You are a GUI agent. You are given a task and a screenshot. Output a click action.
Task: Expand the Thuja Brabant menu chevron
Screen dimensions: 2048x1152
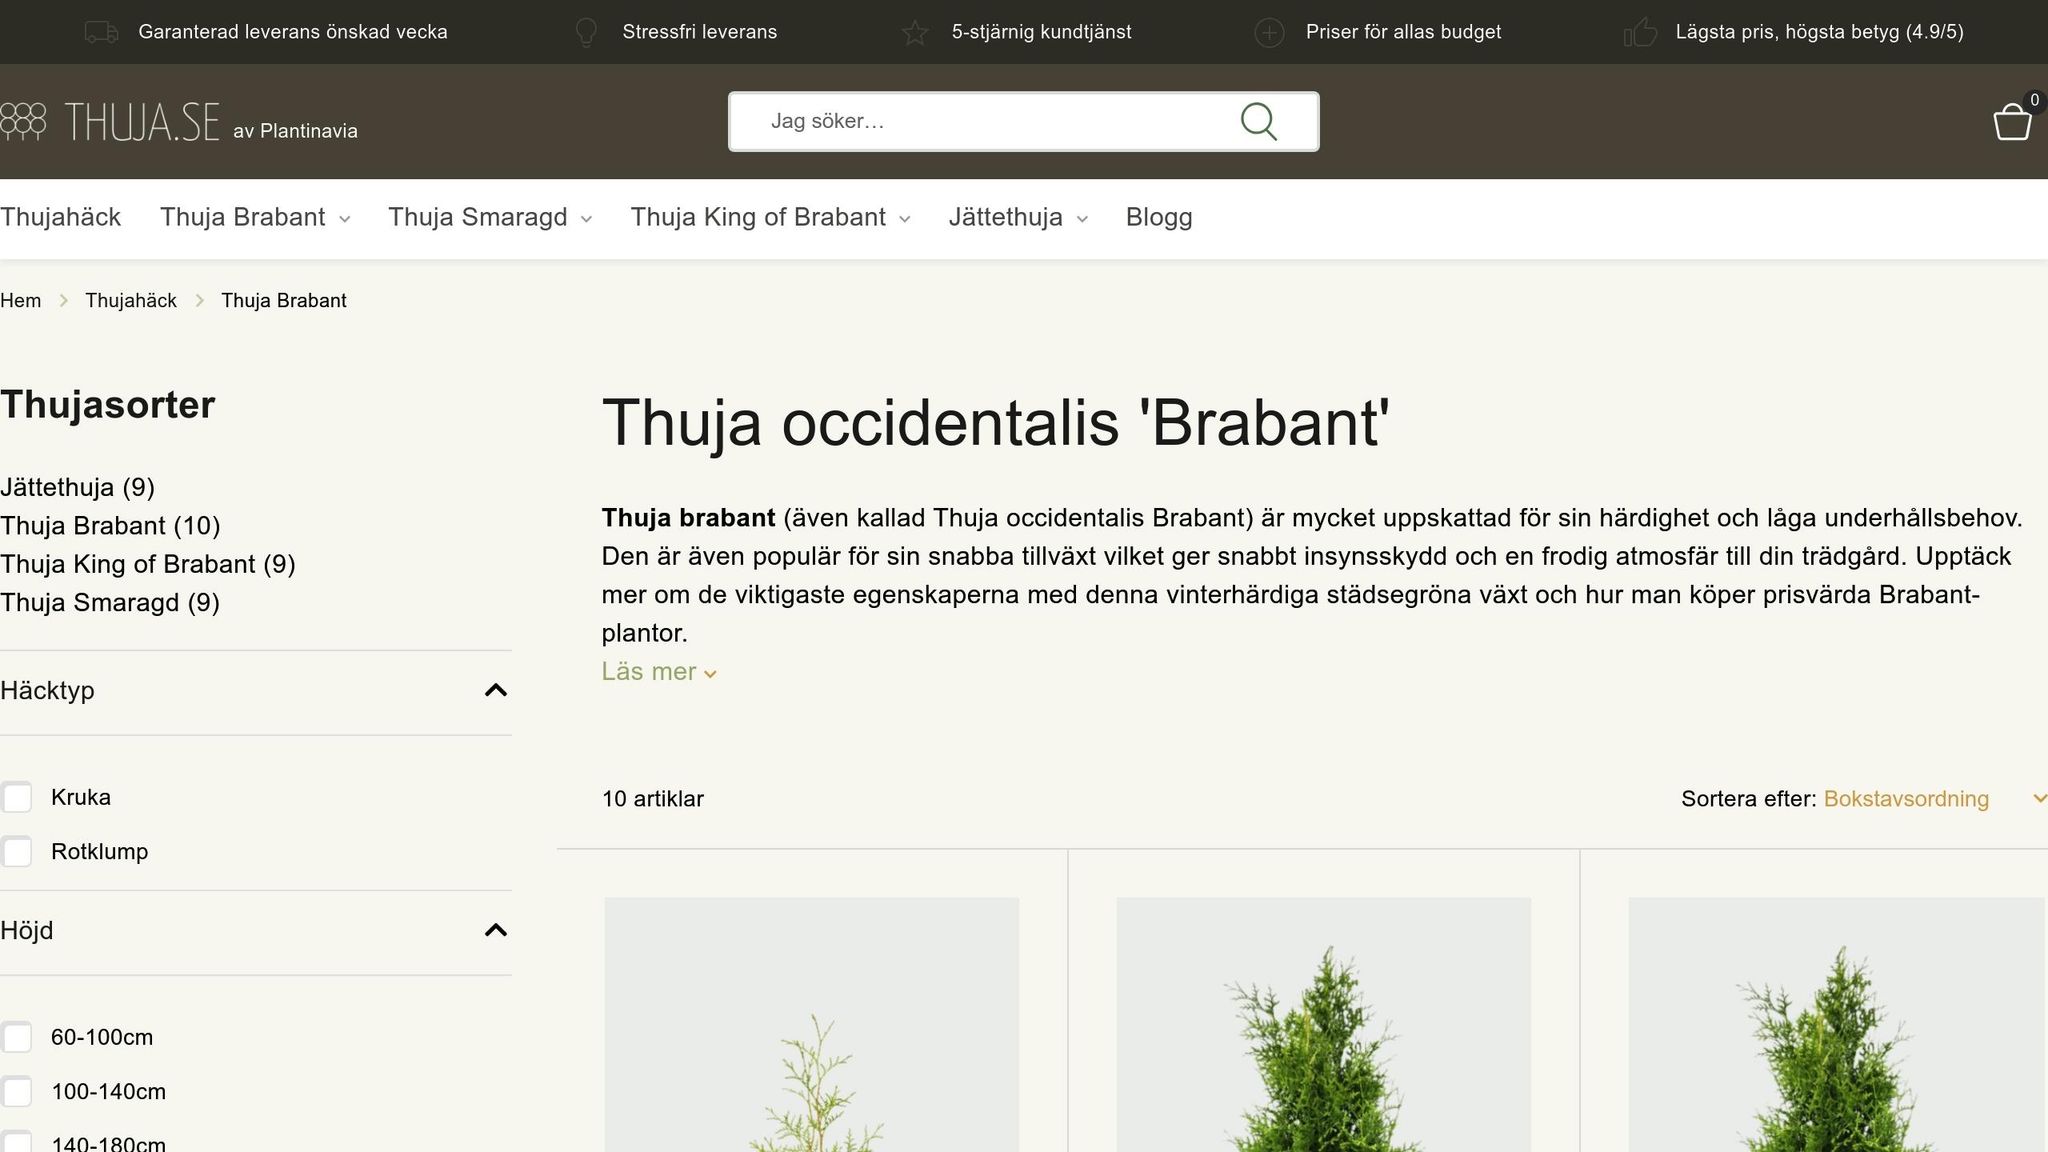pos(345,219)
